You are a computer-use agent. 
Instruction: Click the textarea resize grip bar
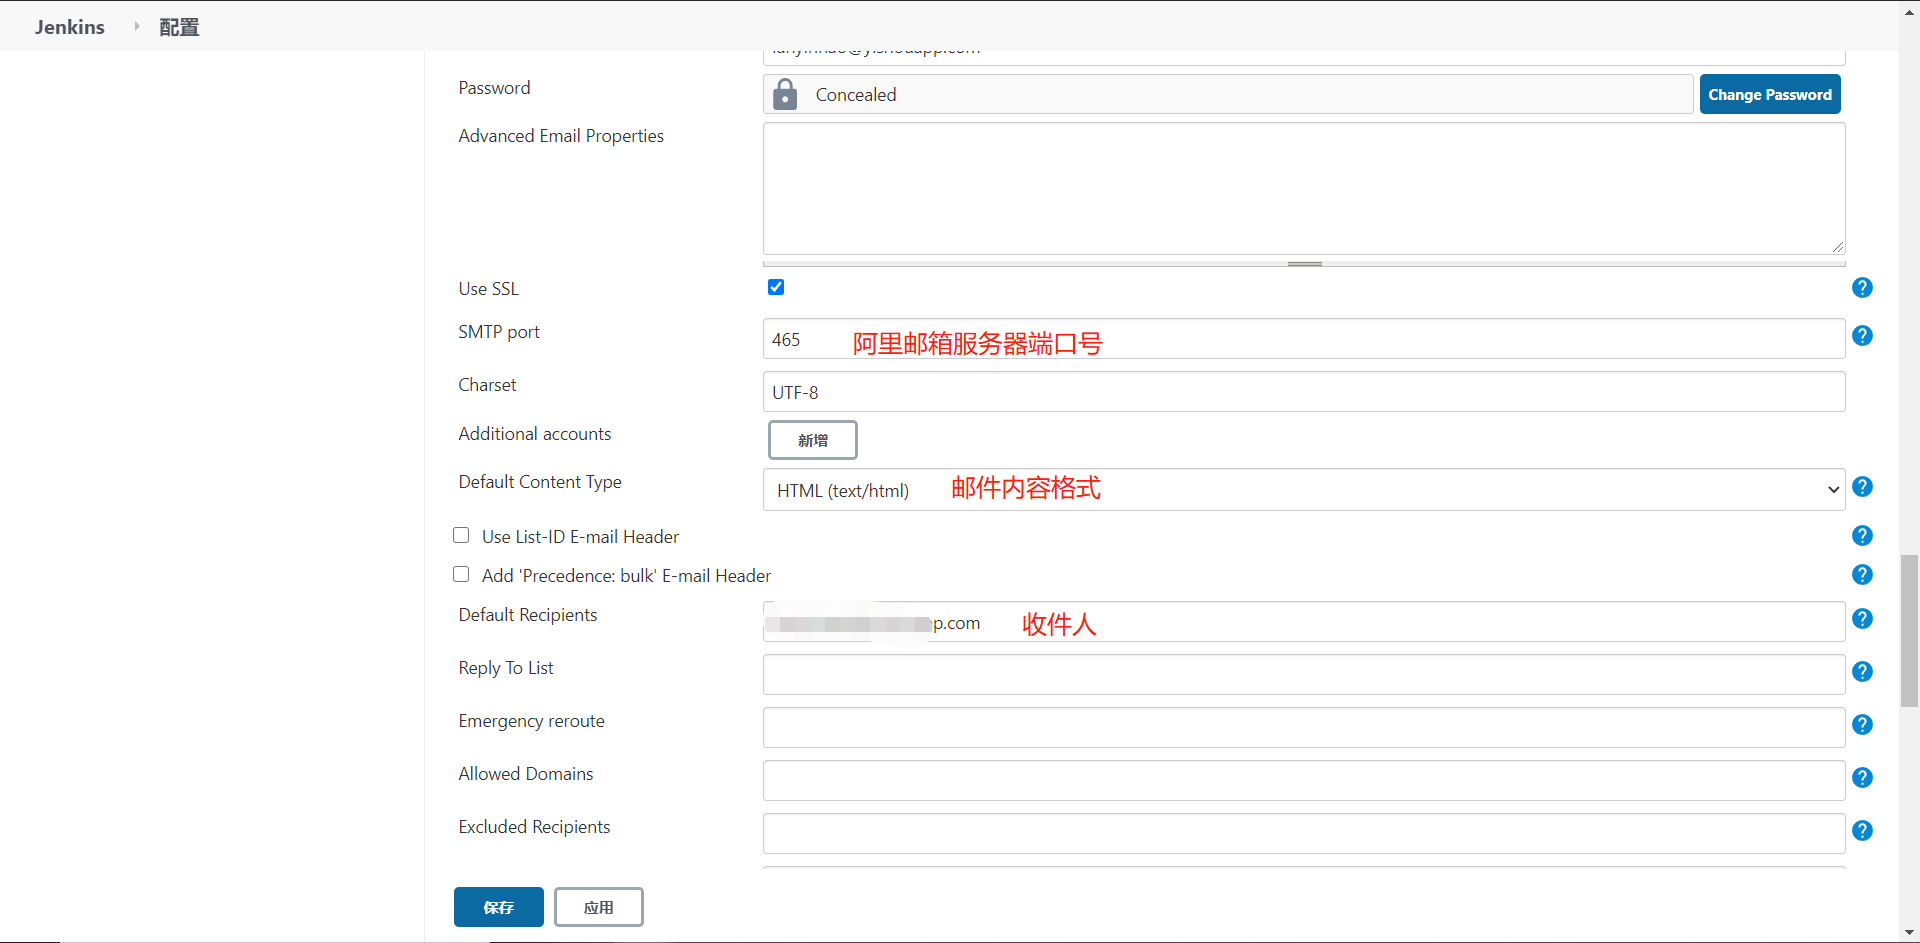(x=1304, y=264)
